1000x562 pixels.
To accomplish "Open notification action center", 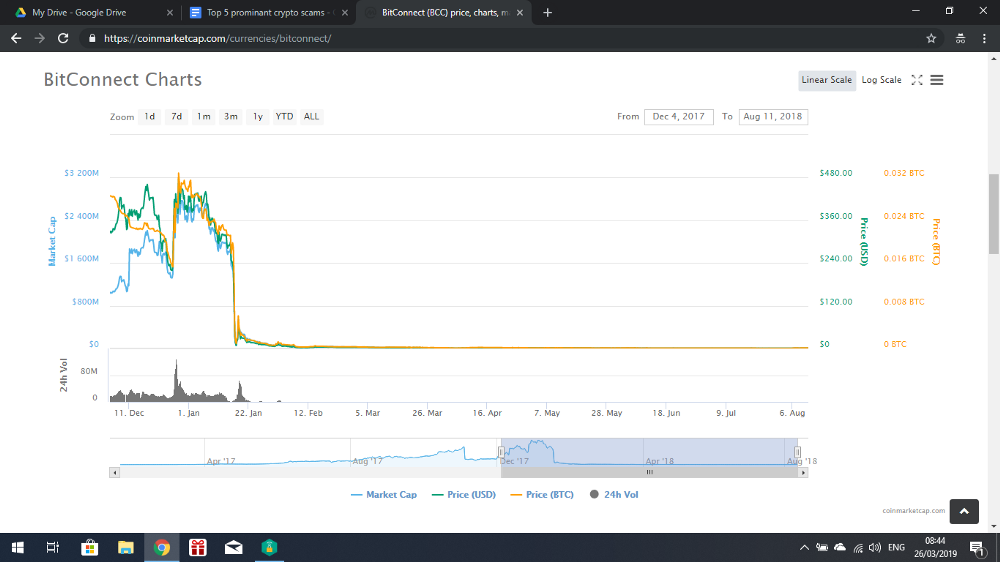I will [977, 547].
